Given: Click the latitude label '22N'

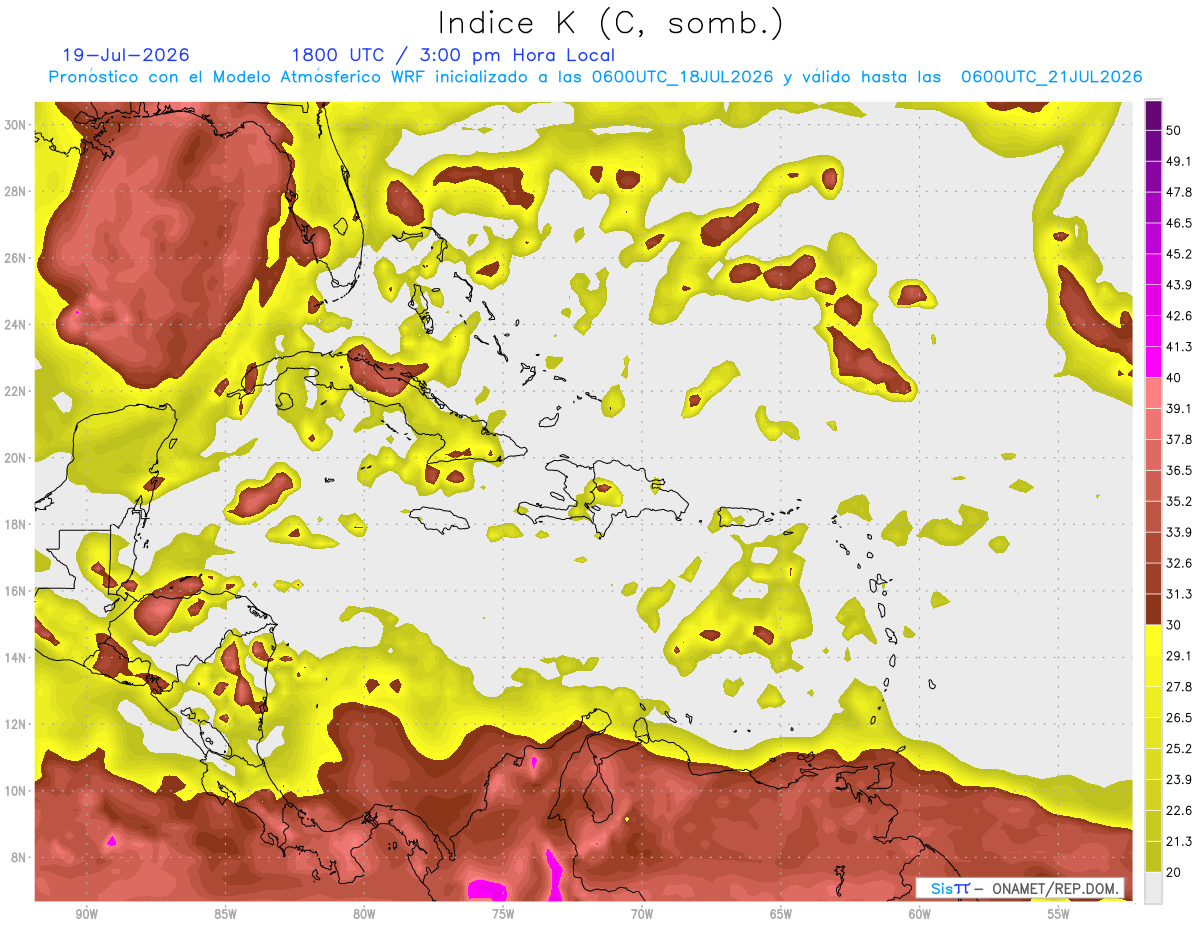Looking at the screenshot, I should [x=17, y=391].
